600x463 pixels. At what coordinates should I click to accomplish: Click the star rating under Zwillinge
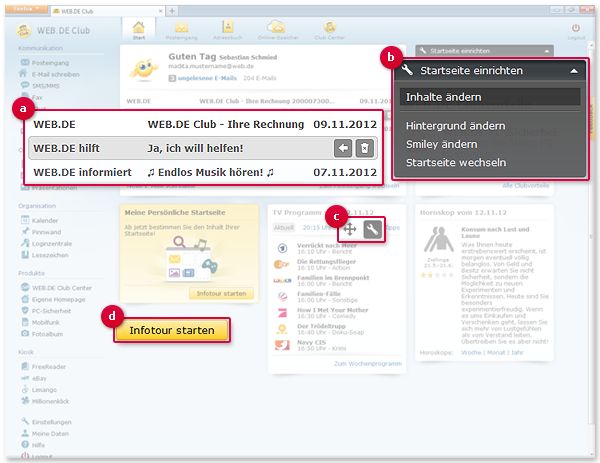click(x=437, y=275)
